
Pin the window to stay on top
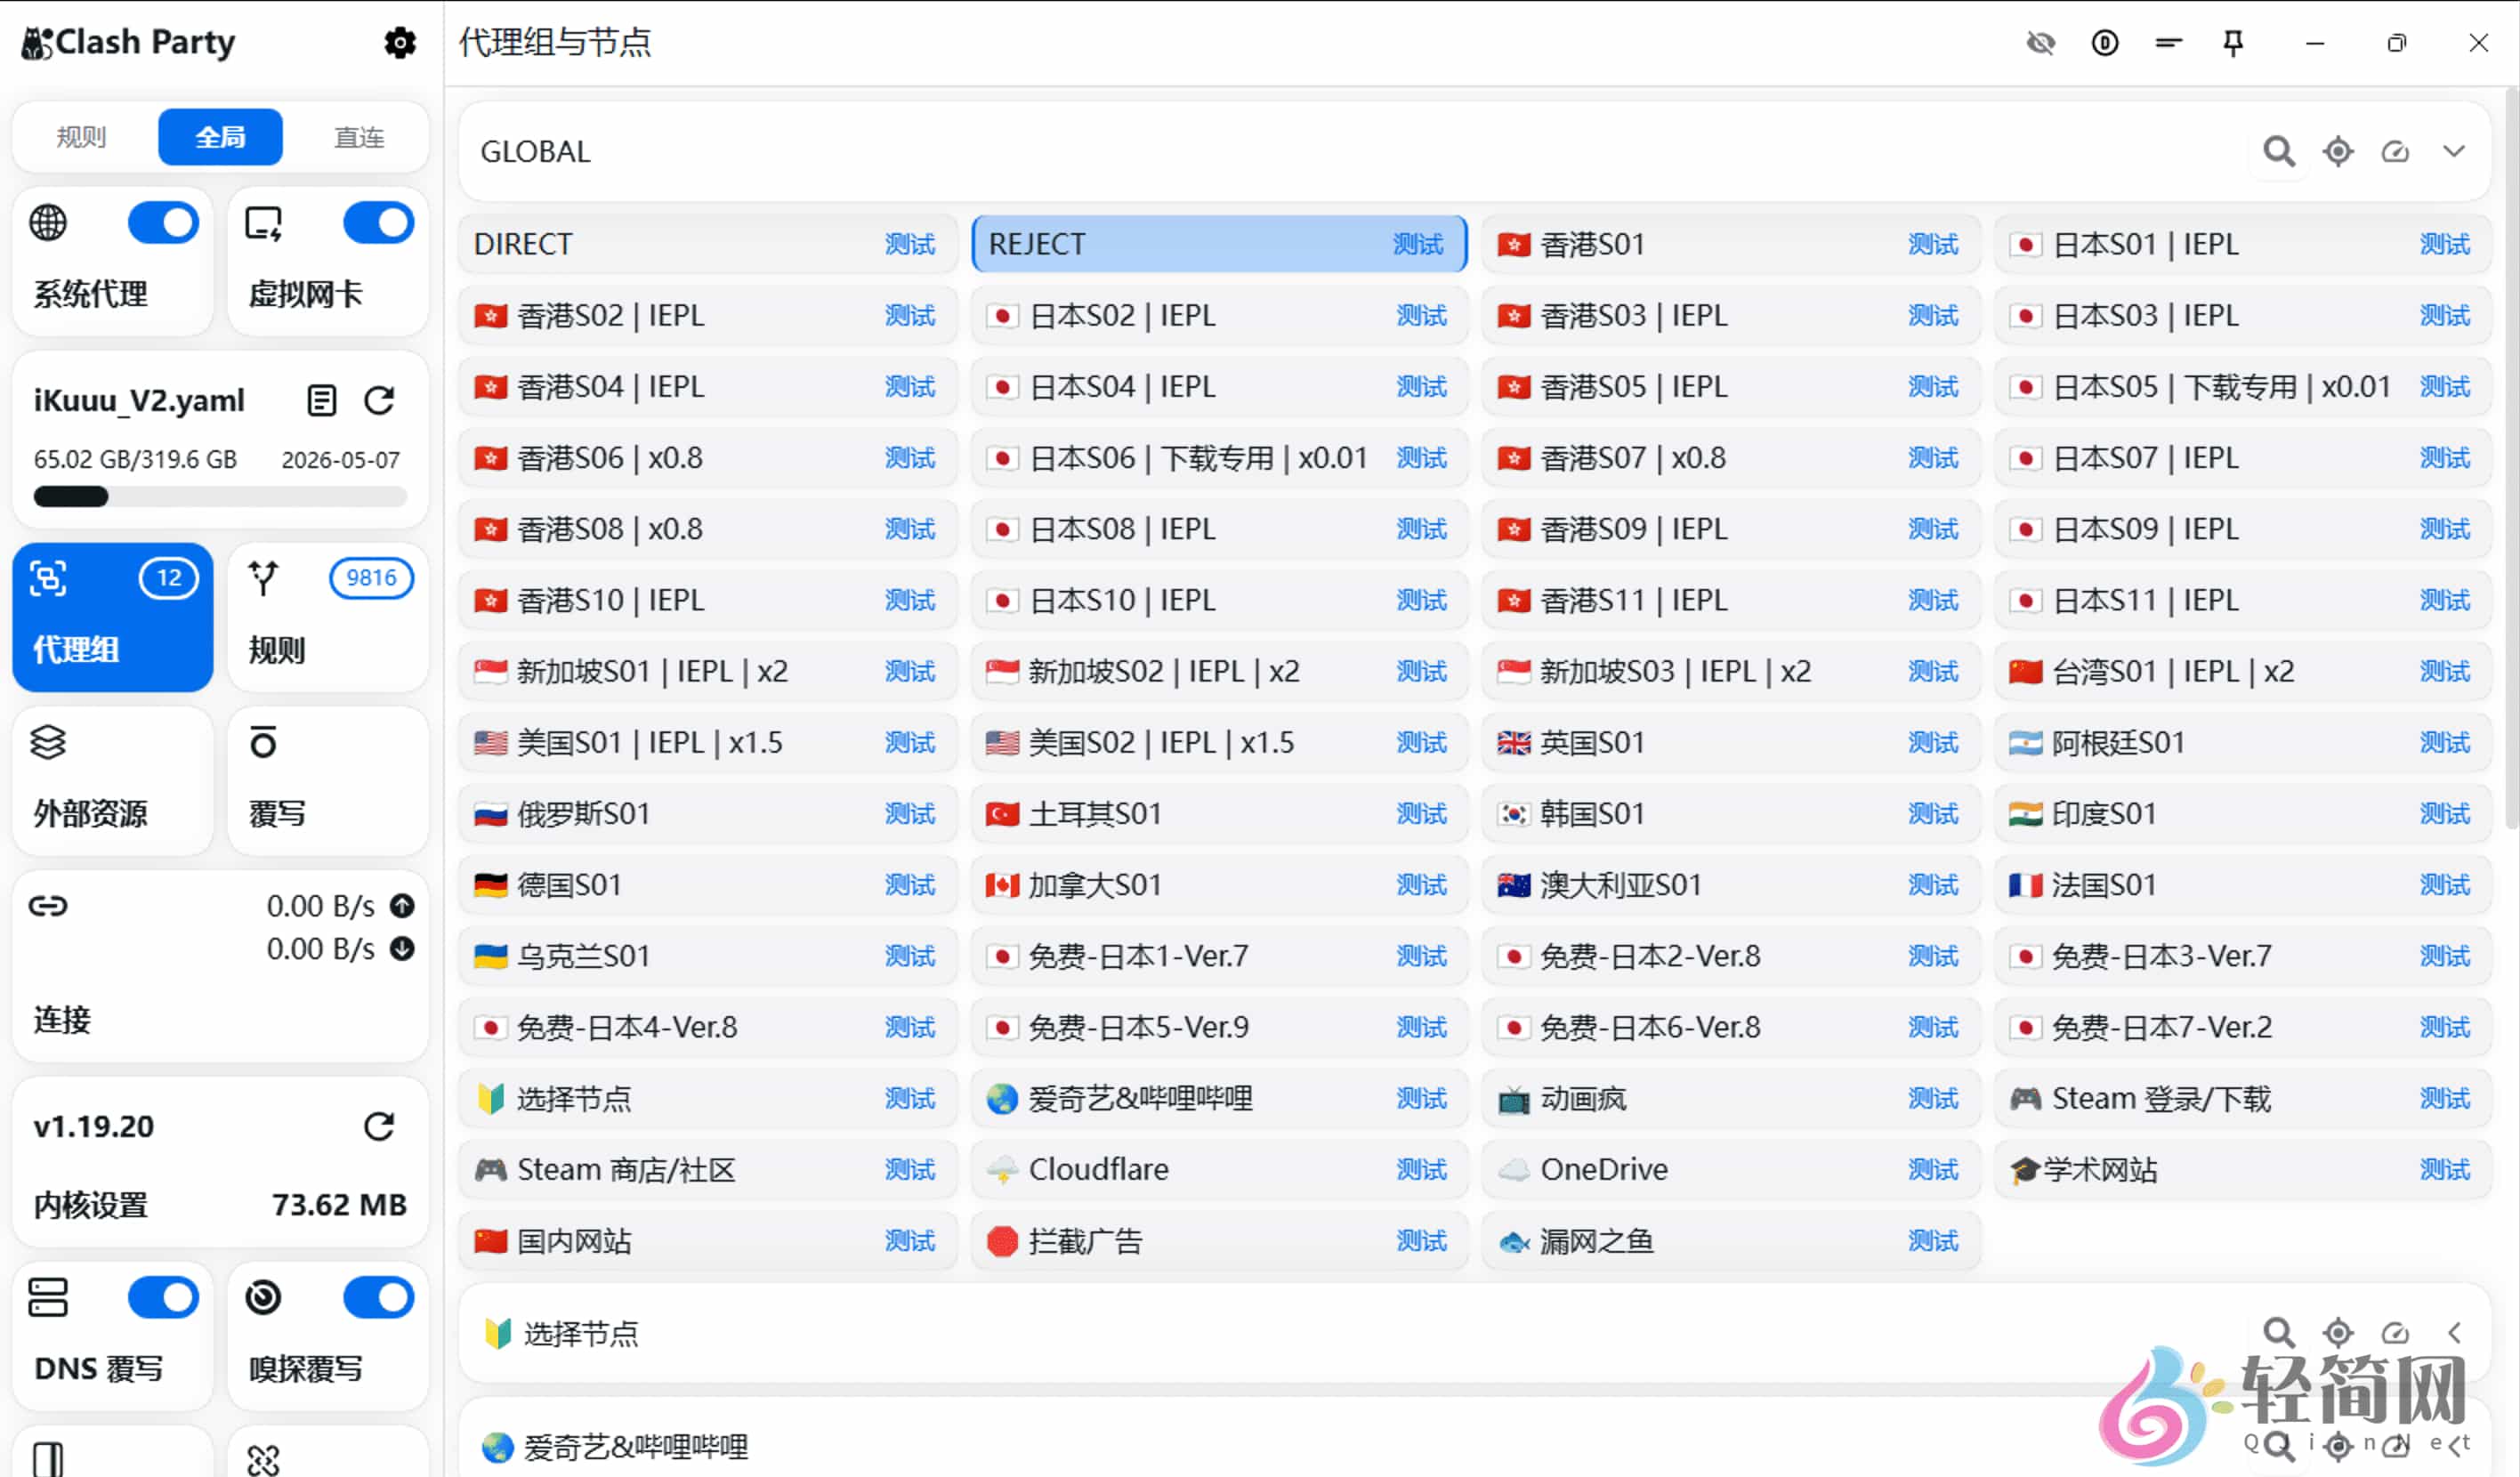[2233, 43]
